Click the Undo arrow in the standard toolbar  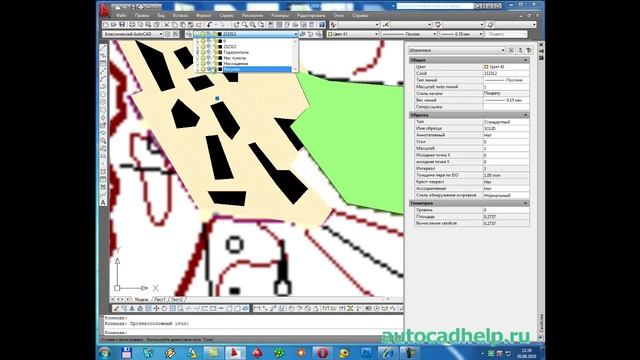[x=209, y=25]
